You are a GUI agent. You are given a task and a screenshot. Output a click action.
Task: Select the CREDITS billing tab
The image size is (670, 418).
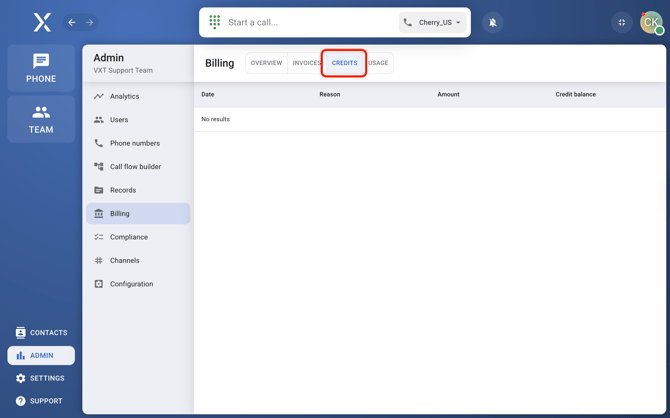[x=344, y=63]
